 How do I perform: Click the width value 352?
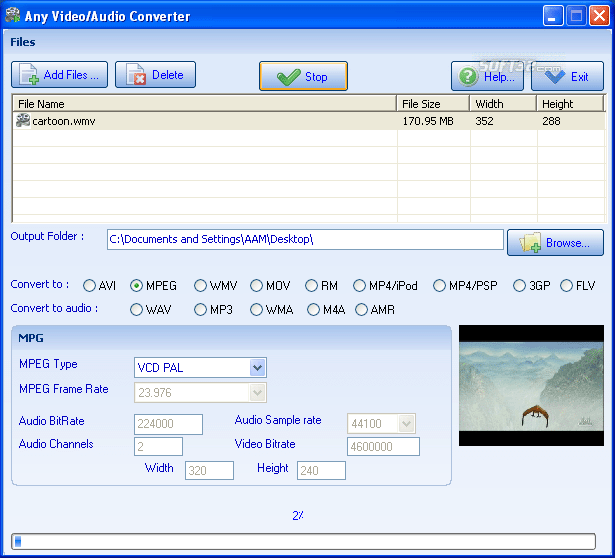(484, 121)
